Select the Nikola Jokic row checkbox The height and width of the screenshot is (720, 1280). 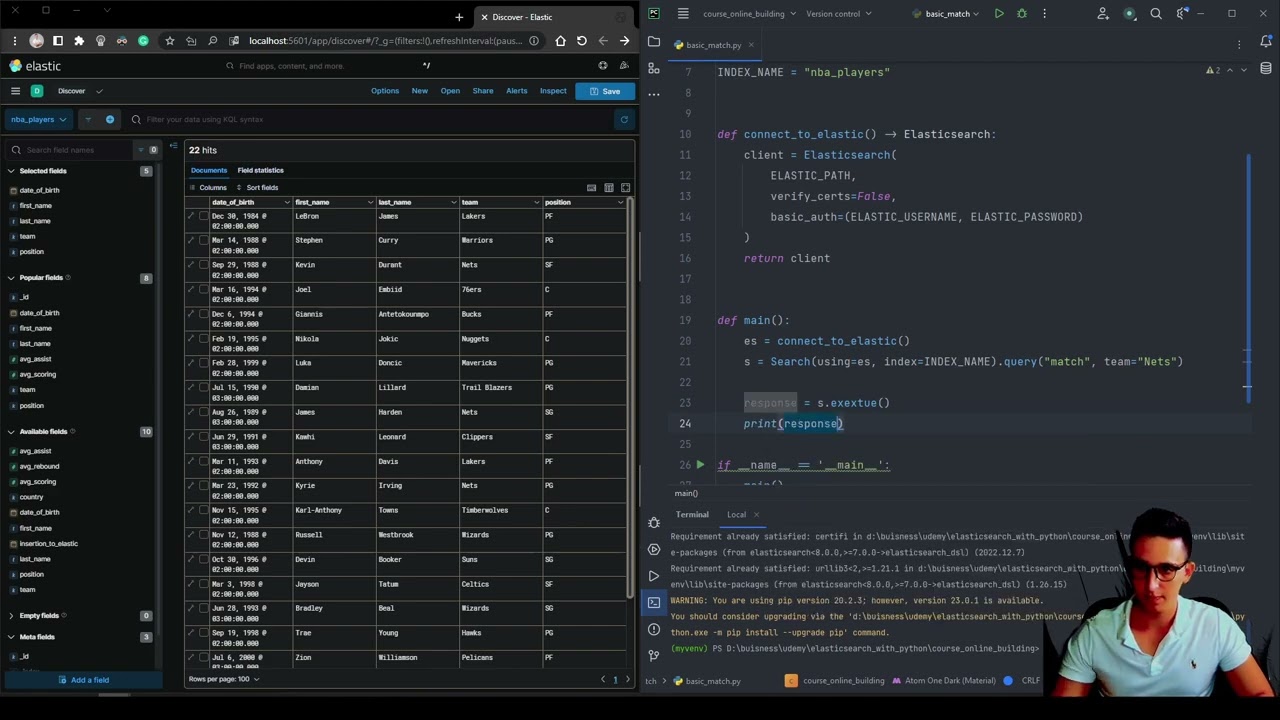[204, 339]
